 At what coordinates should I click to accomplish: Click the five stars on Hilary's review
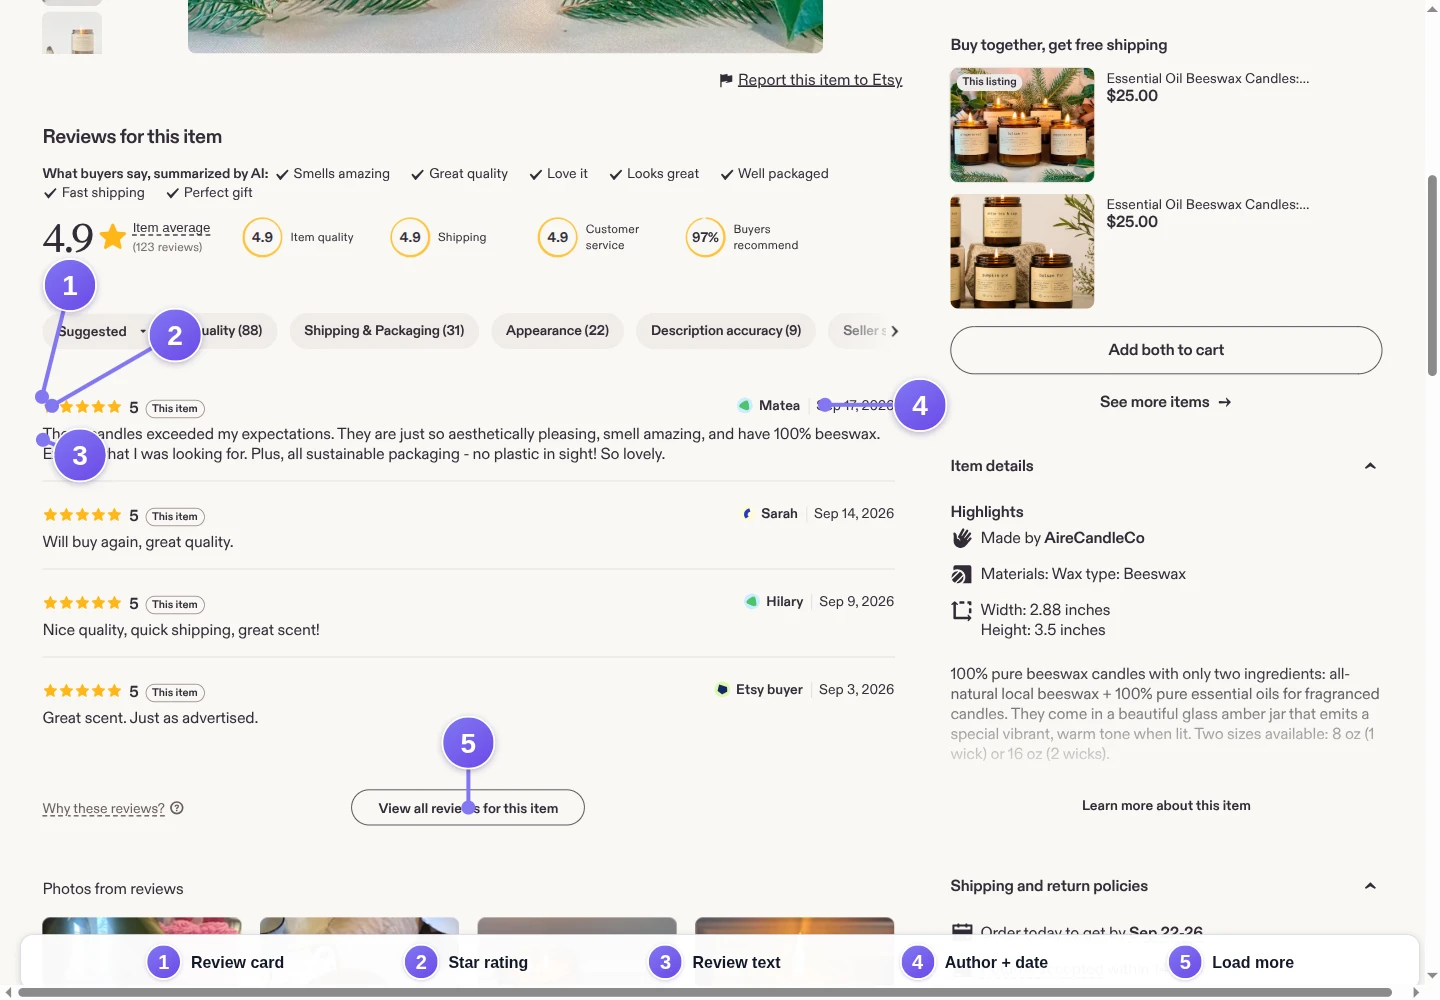(x=82, y=603)
